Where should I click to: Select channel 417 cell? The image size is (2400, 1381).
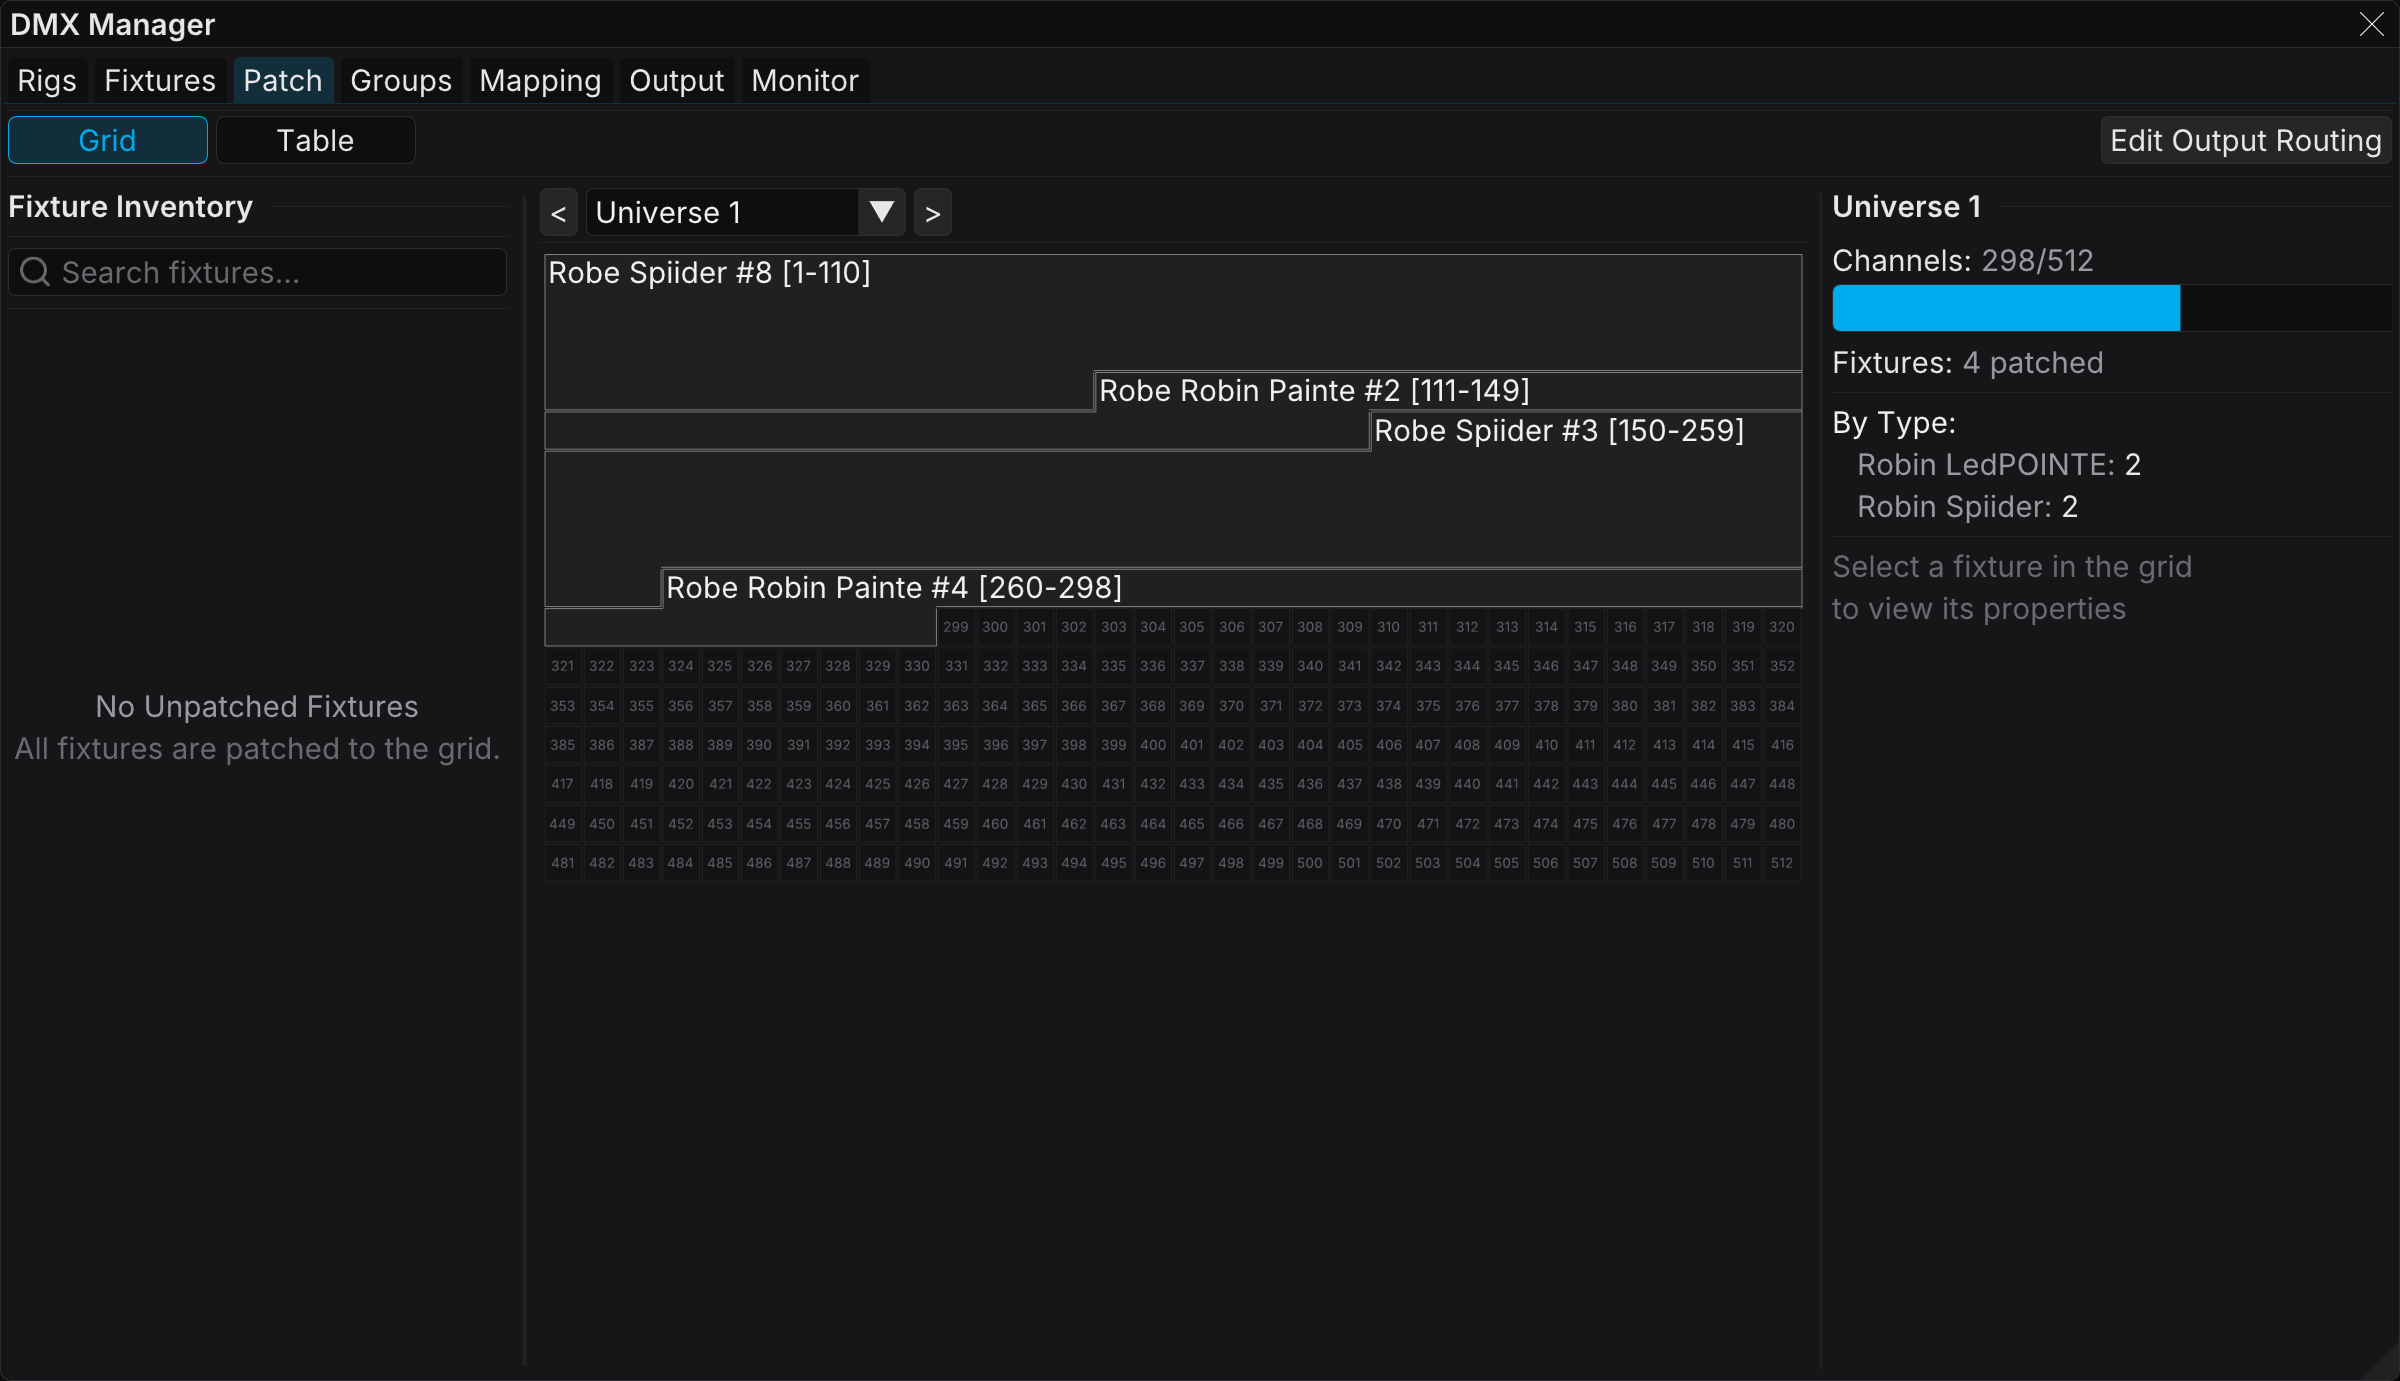pos(563,784)
